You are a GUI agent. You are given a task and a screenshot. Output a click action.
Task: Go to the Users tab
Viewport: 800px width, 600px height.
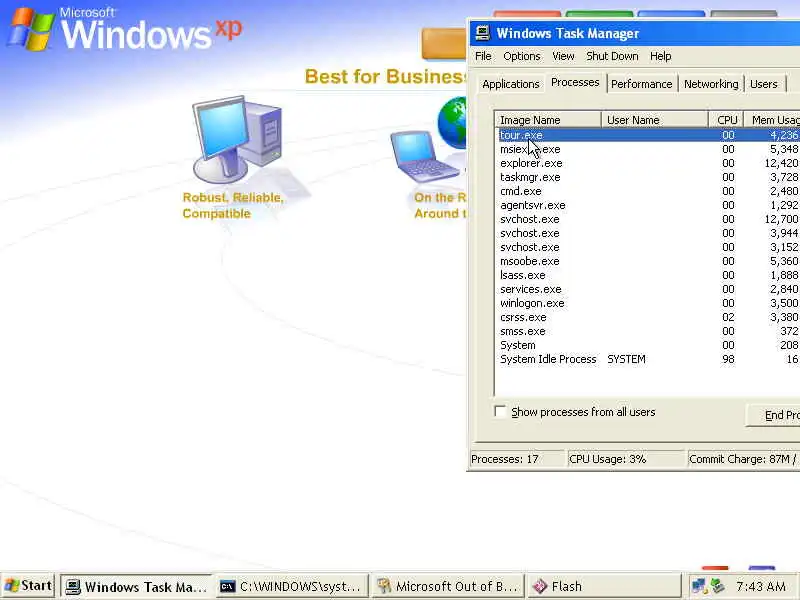tap(763, 84)
